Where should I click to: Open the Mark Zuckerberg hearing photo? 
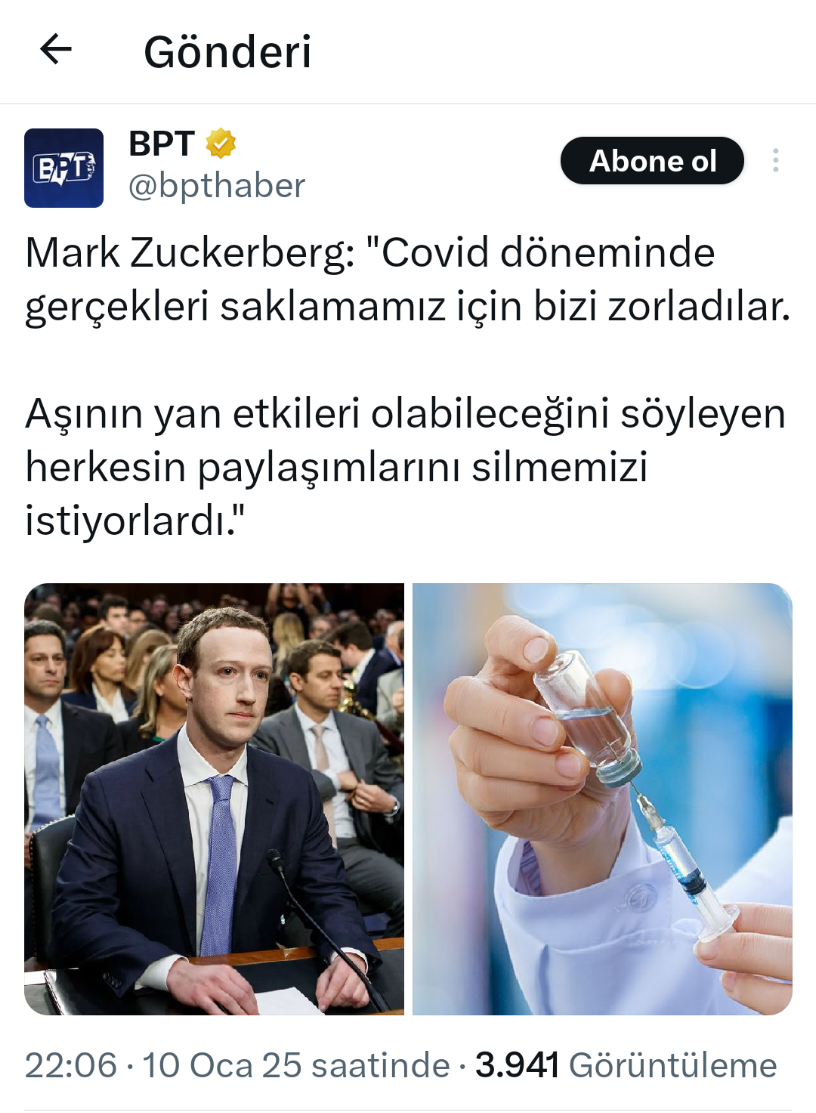[x=214, y=799]
